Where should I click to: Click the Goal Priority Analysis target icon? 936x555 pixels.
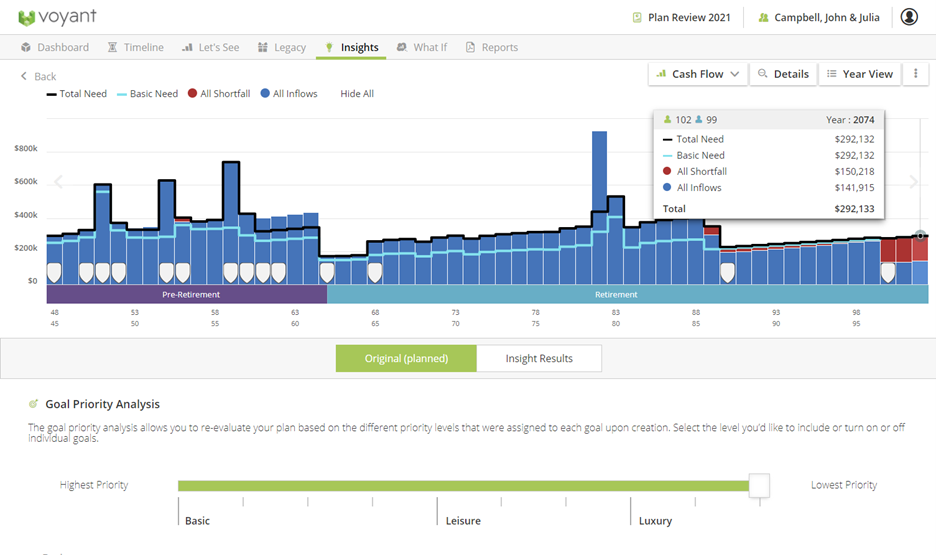(34, 404)
